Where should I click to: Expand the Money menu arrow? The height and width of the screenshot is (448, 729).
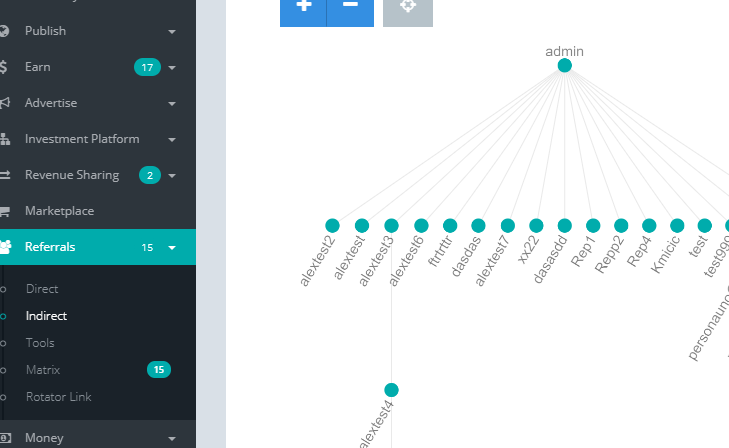tap(172, 439)
